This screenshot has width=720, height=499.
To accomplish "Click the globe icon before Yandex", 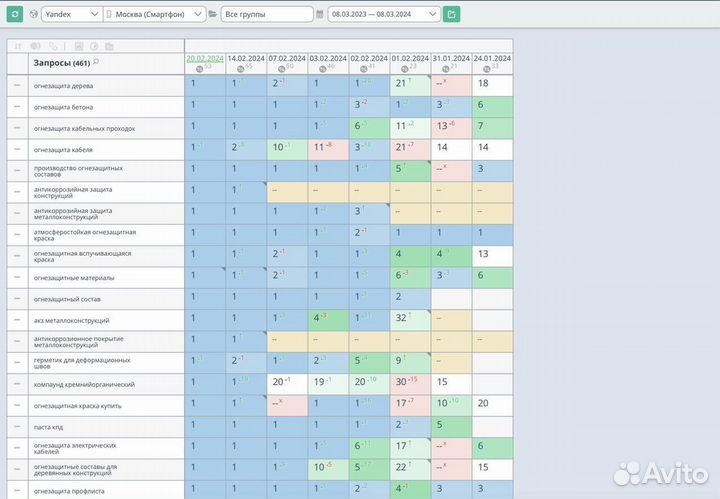I will 35,14.
